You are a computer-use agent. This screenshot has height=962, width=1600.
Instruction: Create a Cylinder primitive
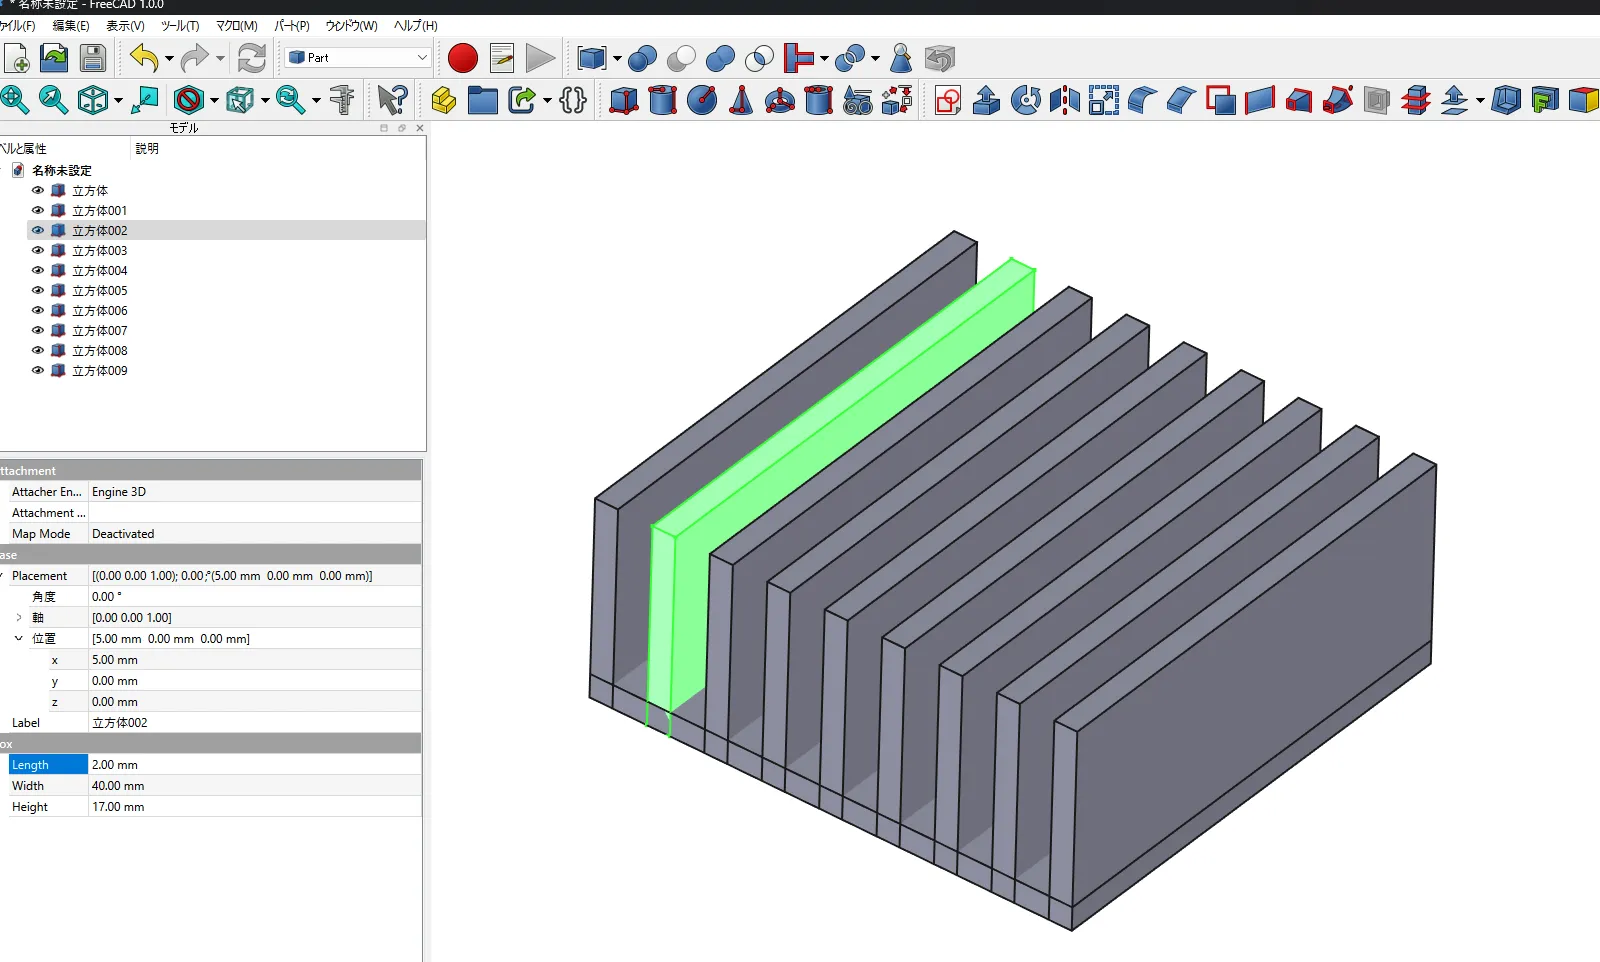(x=662, y=100)
